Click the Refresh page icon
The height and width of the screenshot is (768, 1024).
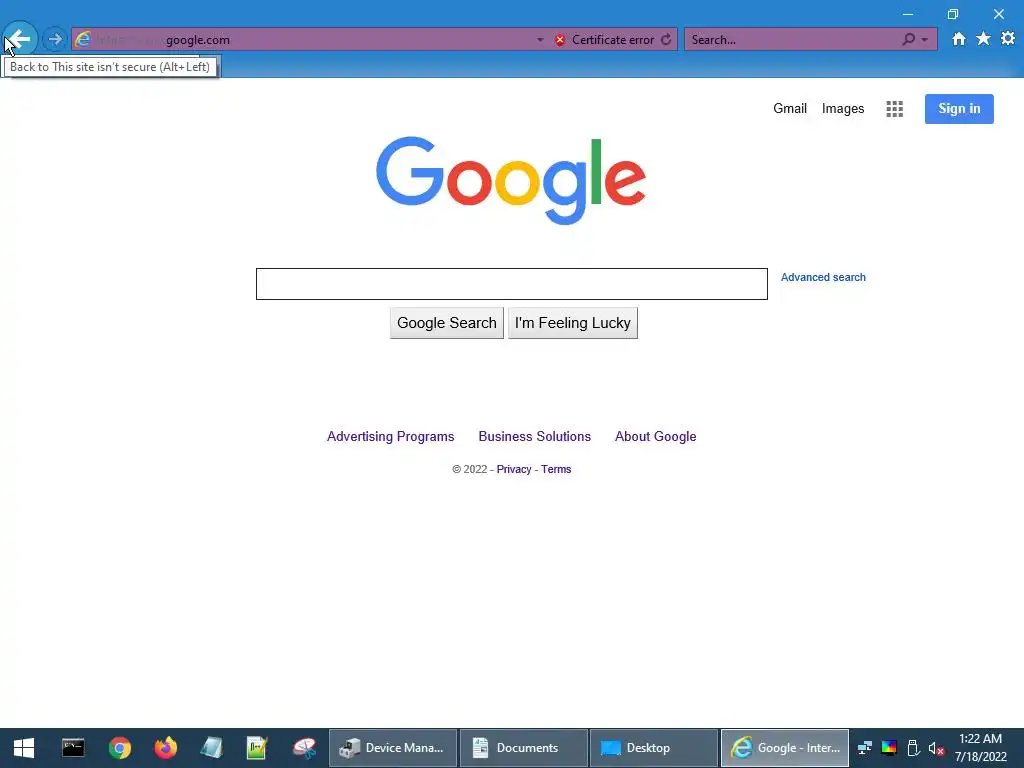(x=666, y=40)
